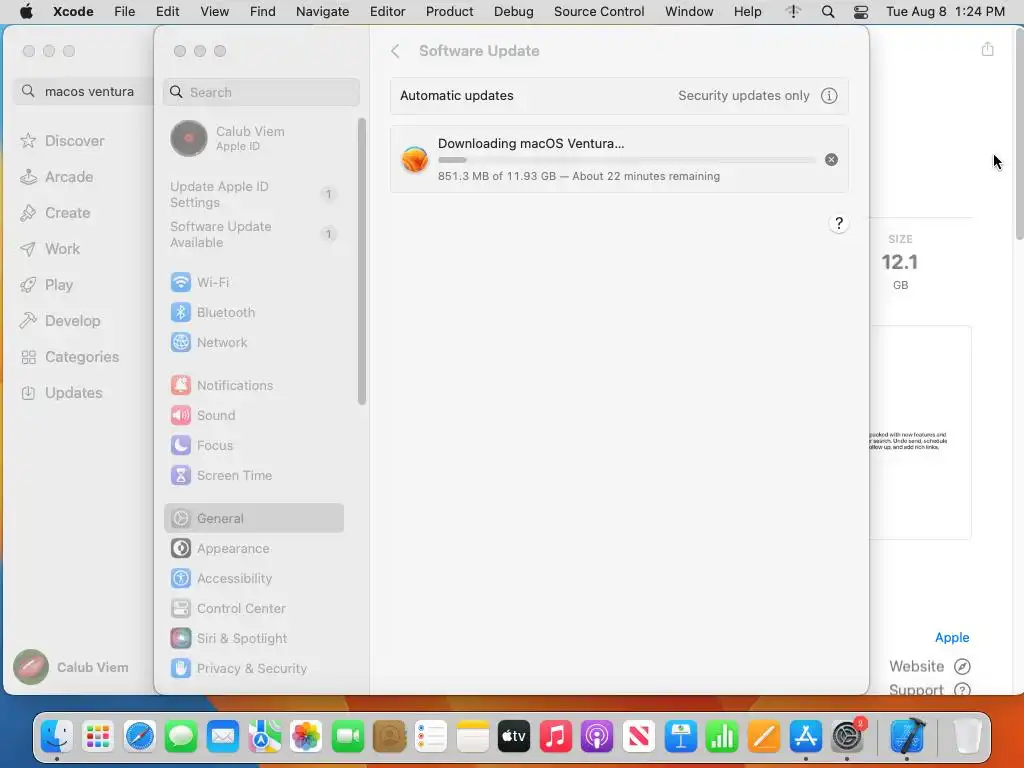Open Appearance settings in sidebar

pos(253,549)
